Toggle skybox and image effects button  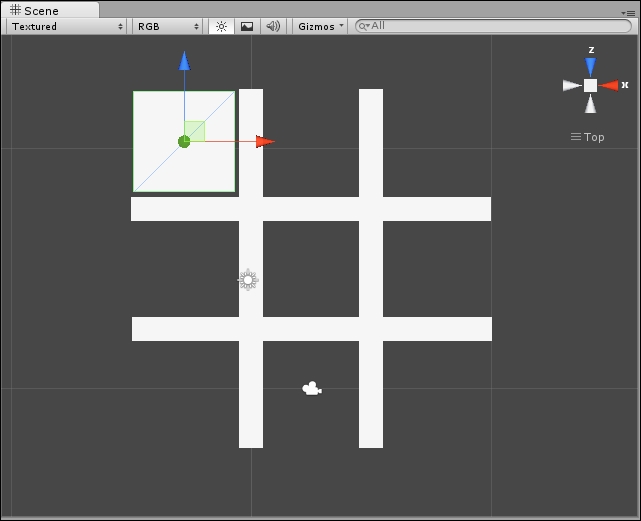tap(247, 27)
